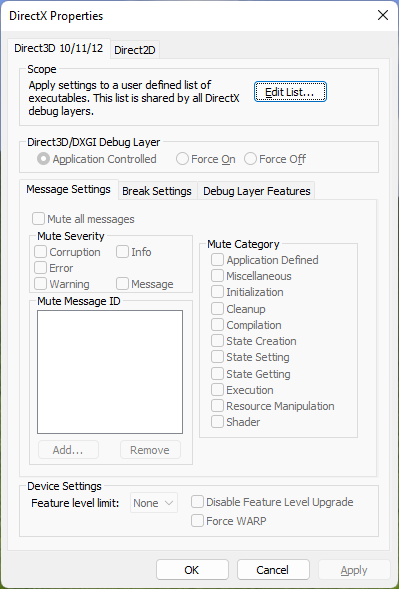Check the Corruption severity checkbox

coord(67,252)
